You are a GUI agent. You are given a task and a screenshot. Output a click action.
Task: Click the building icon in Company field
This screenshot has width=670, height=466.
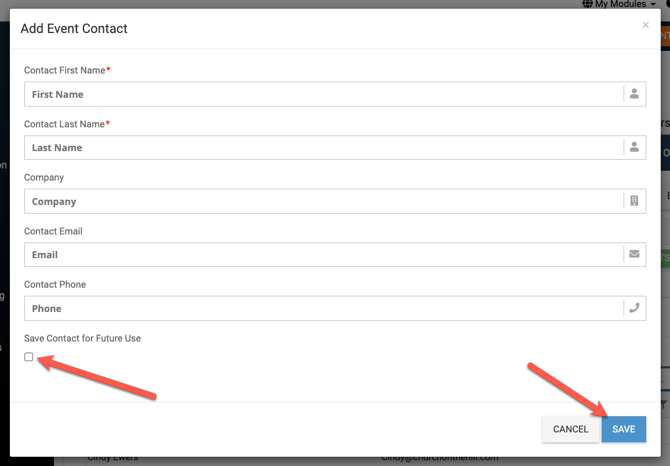pyautogui.click(x=634, y=201)
